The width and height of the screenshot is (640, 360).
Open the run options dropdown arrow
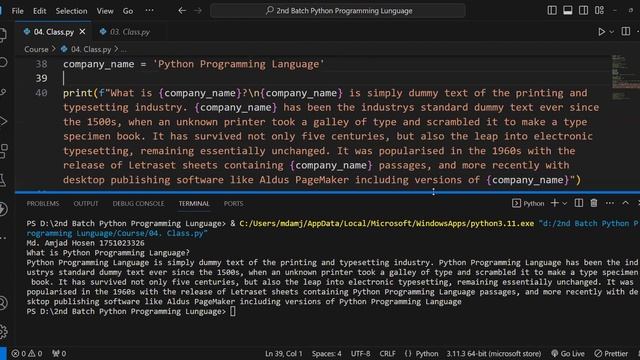[611, 32]
